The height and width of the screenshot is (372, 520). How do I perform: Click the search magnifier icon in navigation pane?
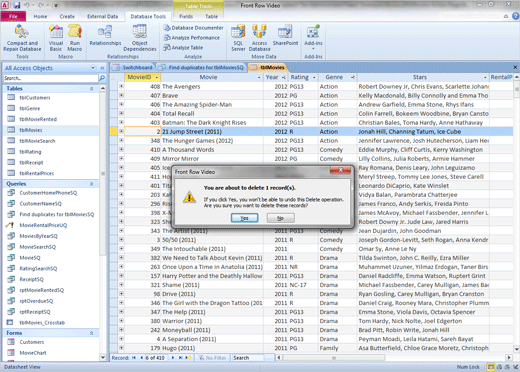pos(102,78)
